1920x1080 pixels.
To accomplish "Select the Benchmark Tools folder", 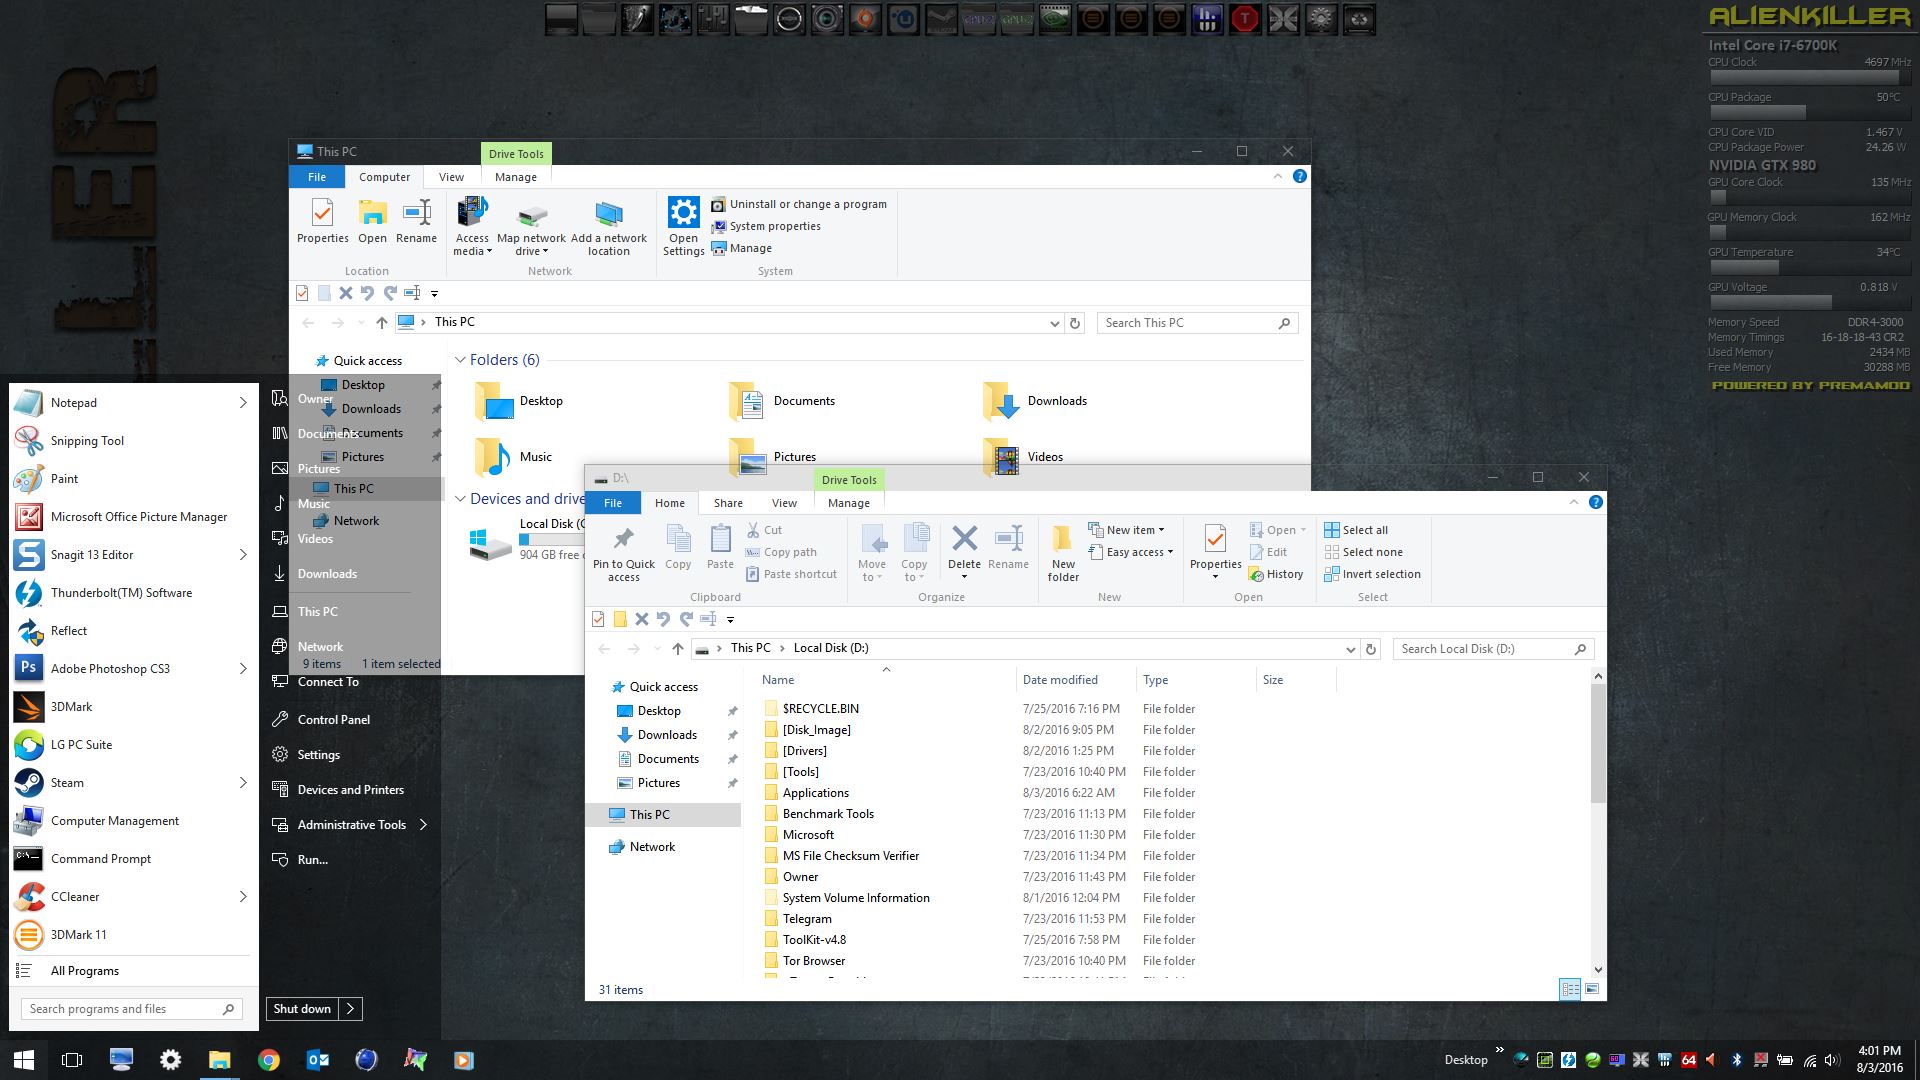I will coord(828,814).
